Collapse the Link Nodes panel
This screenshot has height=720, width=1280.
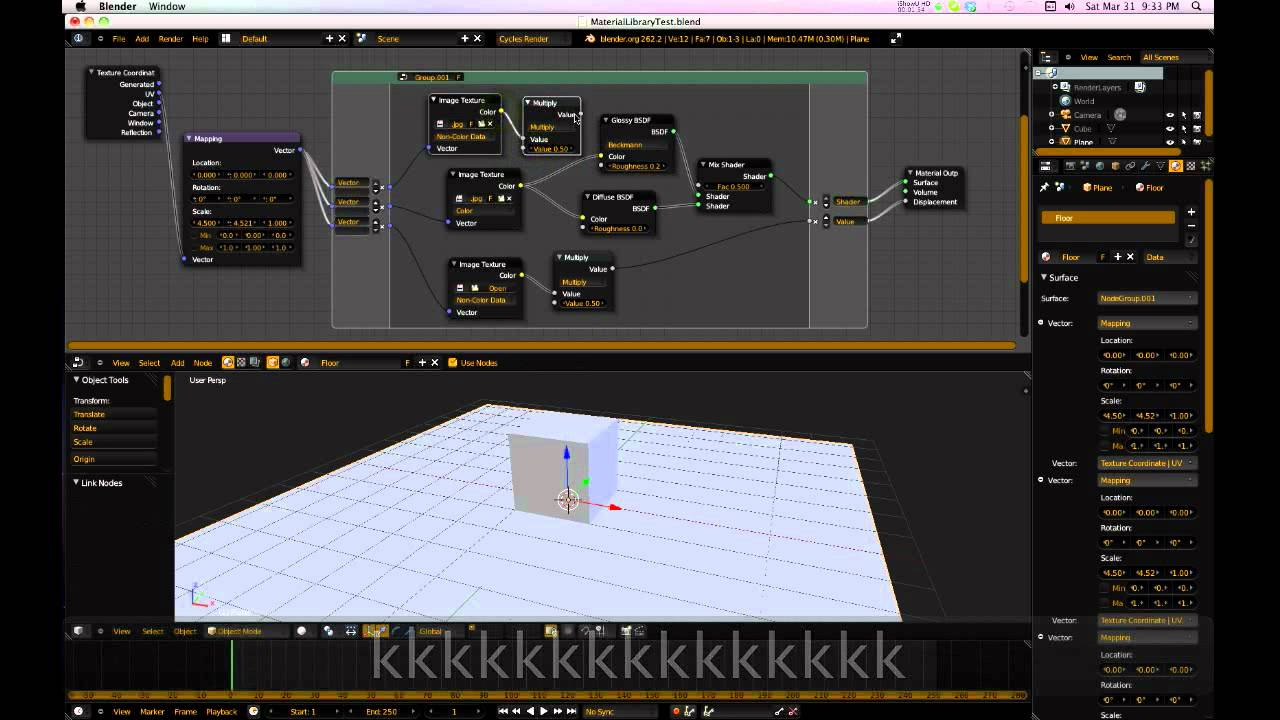pyautogui.click(x=76, y=483)
